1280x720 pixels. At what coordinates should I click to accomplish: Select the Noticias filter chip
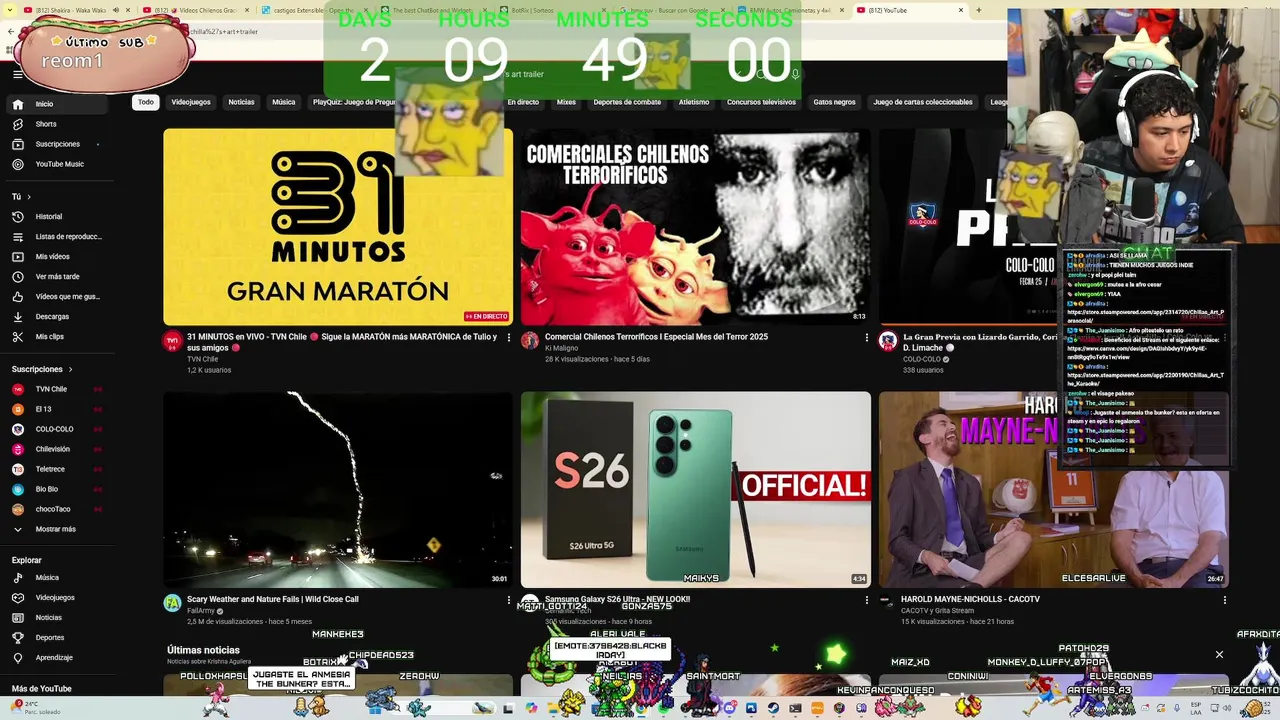(x=241, y=102)
